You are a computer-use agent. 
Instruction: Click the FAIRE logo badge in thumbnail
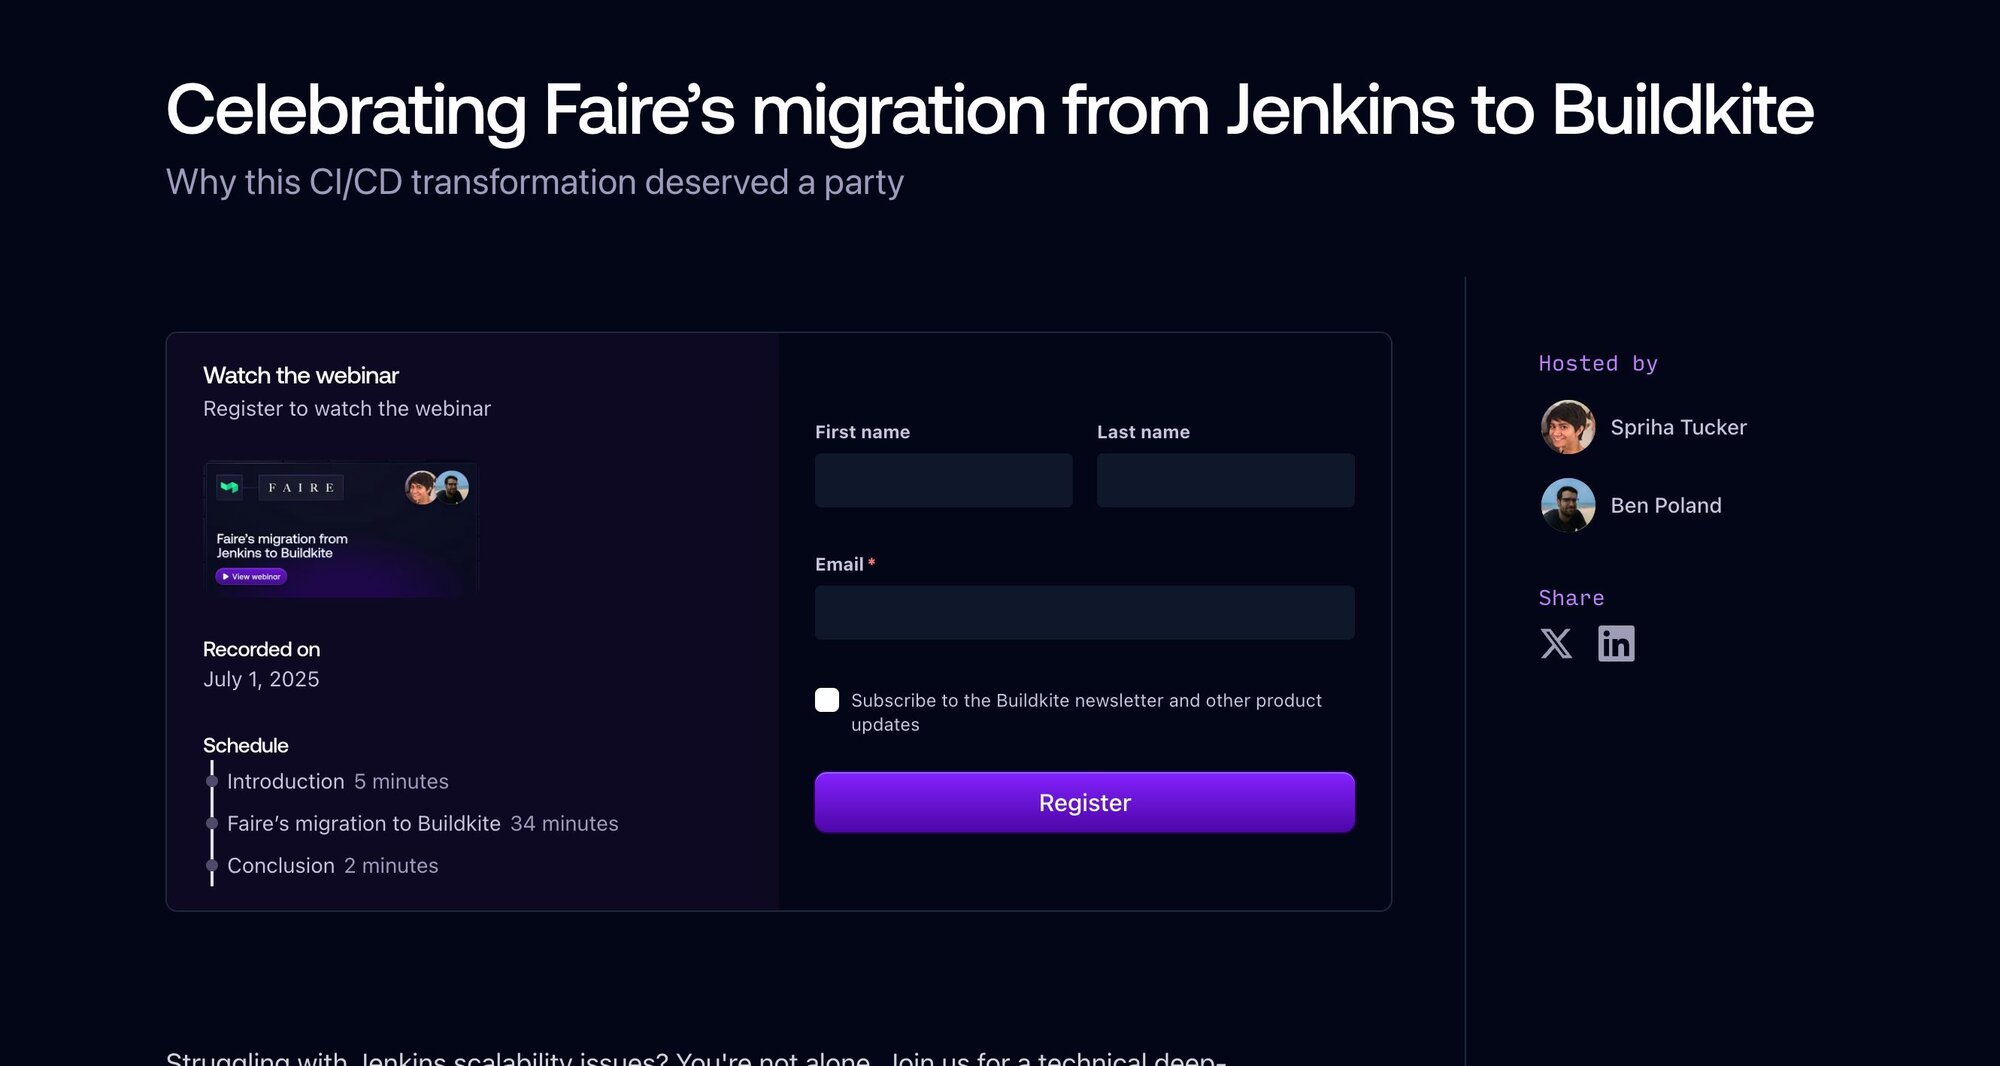[301, 487]
